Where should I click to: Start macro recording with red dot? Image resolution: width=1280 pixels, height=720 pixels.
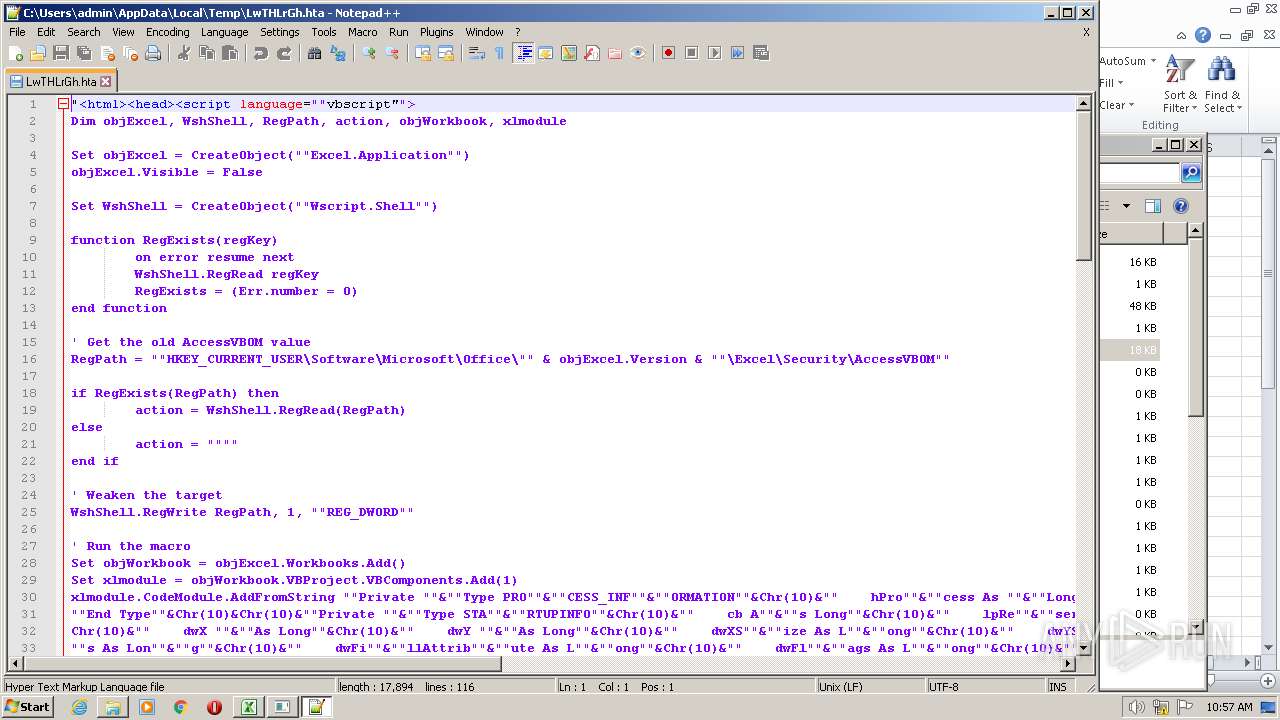pyautogui.click(x=668, y=53)
